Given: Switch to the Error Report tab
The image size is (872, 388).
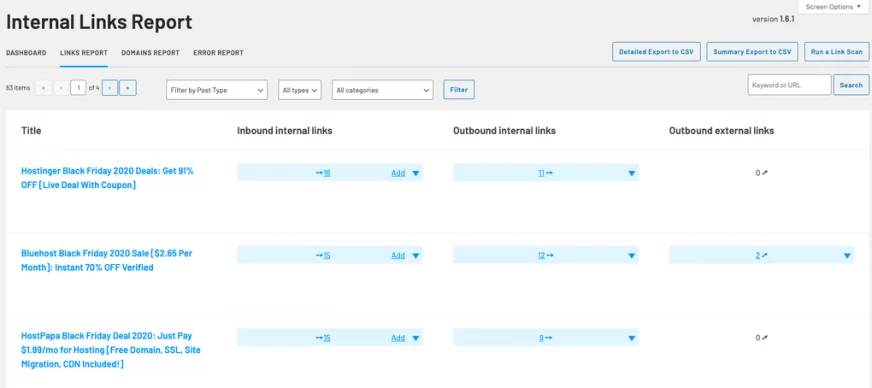Looking at the screenshot, I should click(x=219, y=53).
